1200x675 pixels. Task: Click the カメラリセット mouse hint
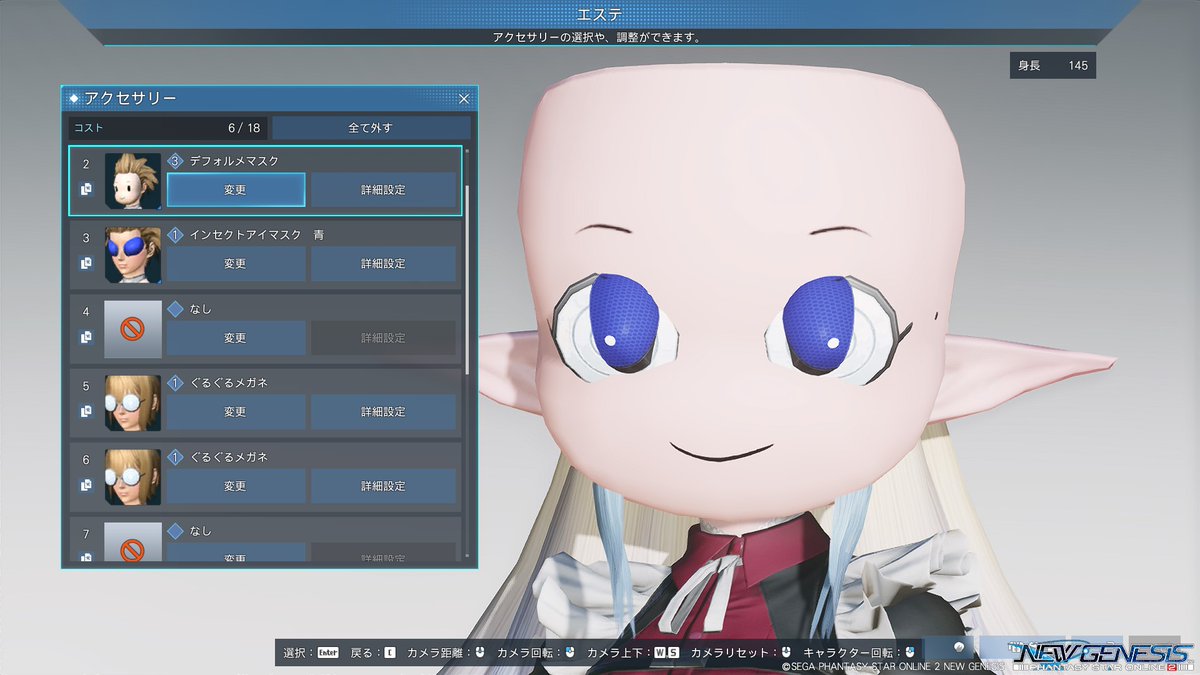click(x=741, y=653)
